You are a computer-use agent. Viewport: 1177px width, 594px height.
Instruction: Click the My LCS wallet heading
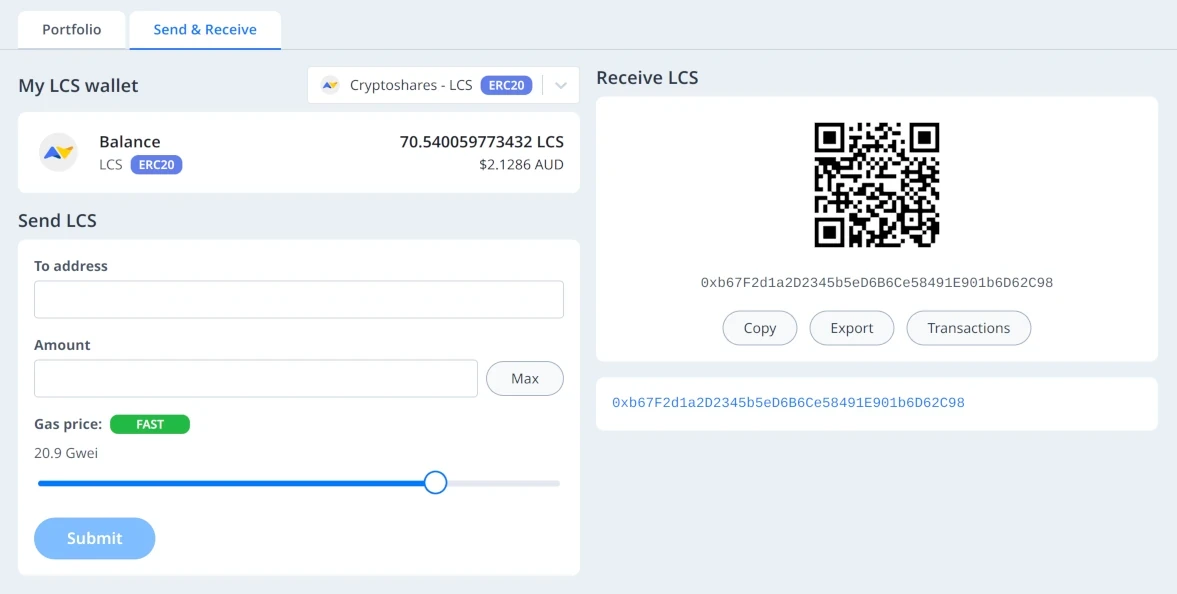click(78, 86)
